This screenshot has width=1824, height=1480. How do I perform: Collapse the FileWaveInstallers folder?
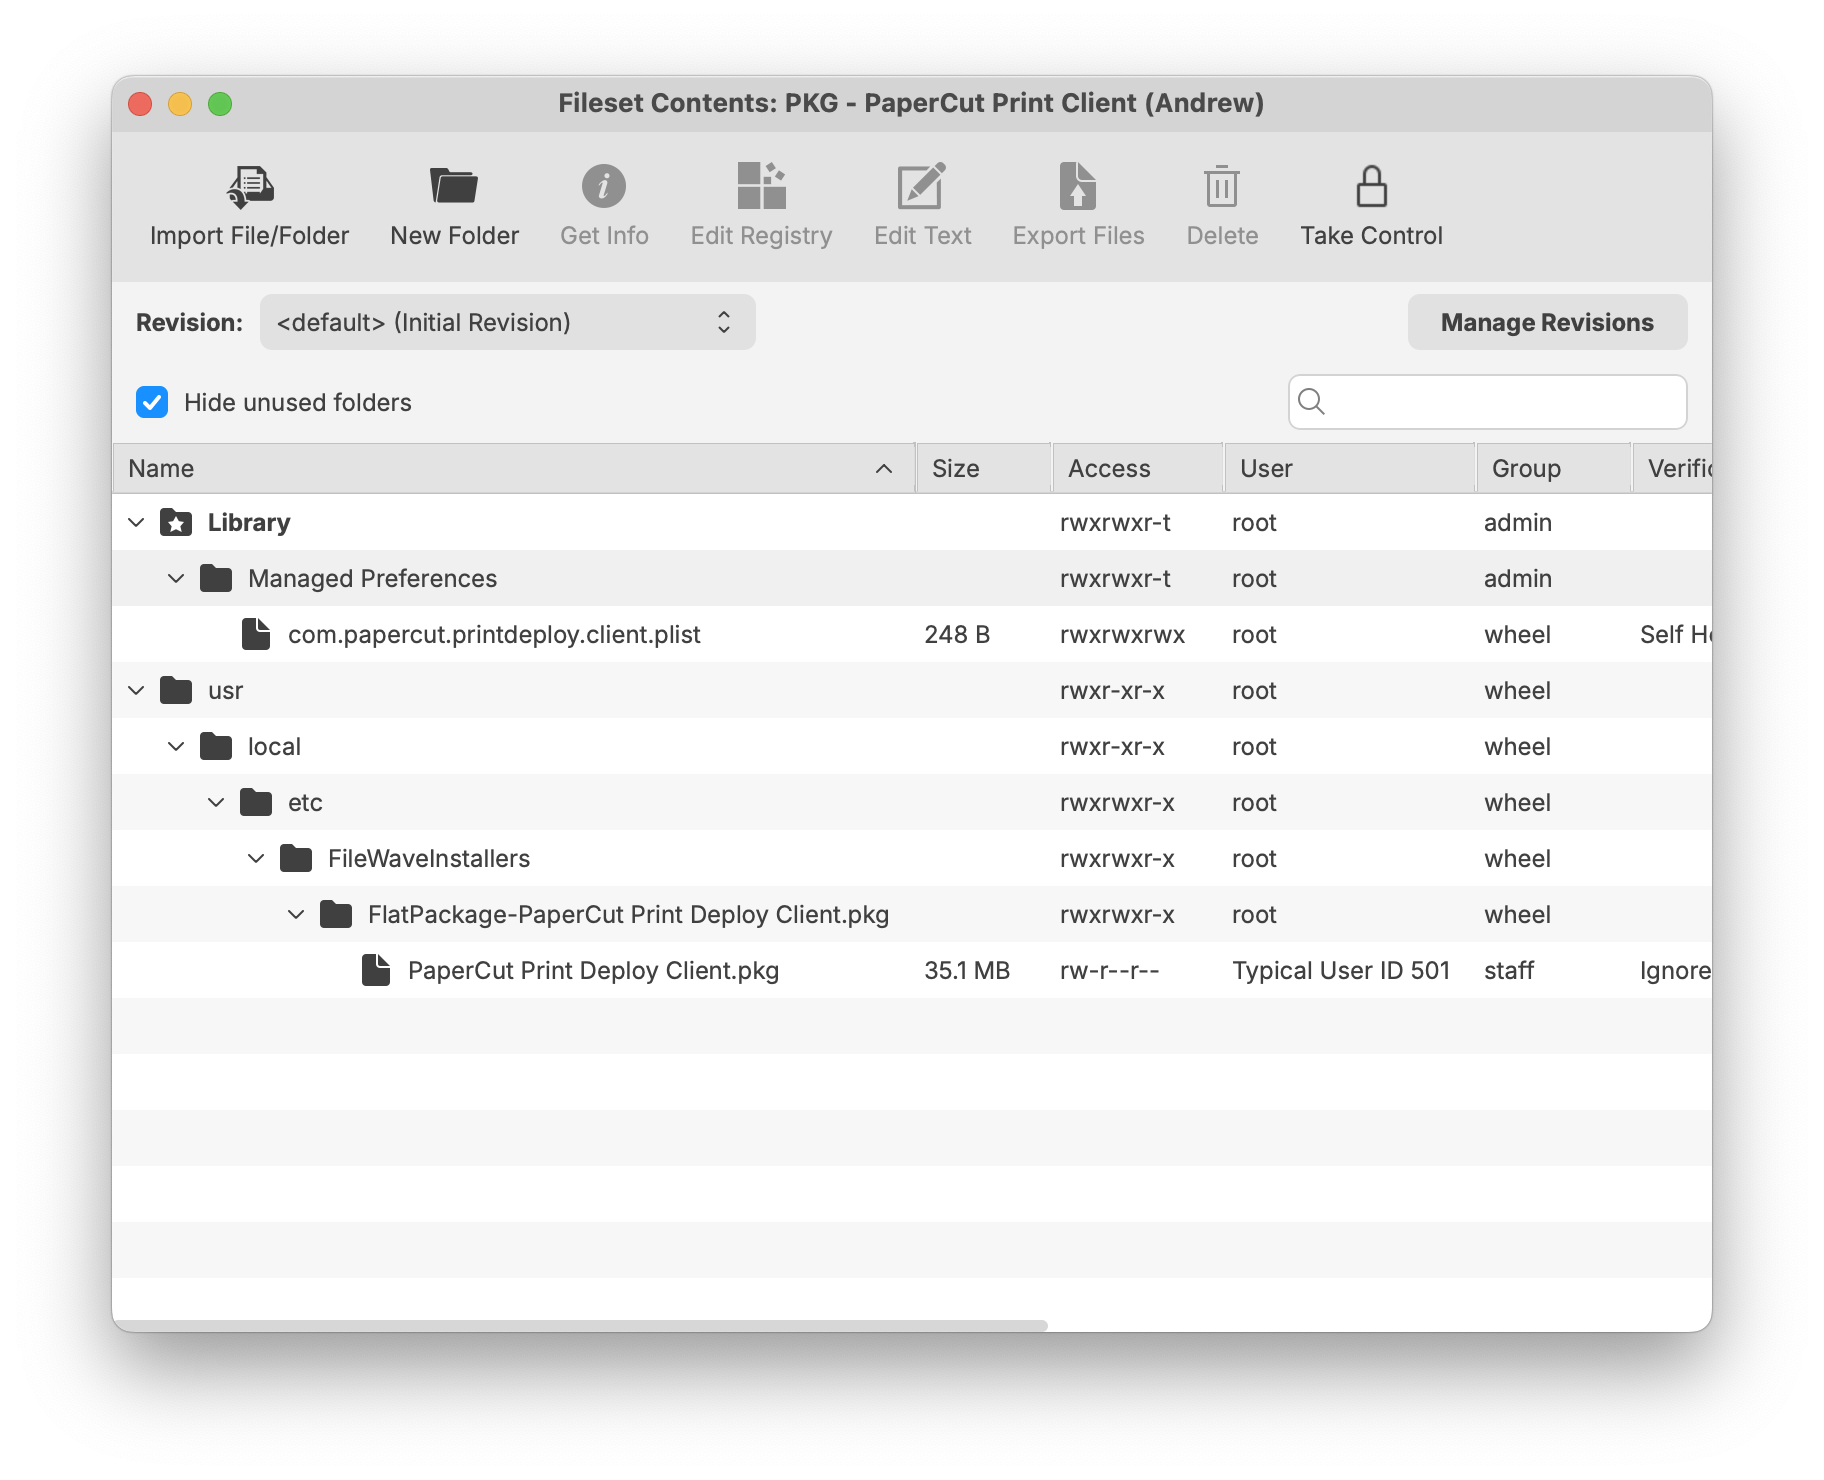(256, 858)
